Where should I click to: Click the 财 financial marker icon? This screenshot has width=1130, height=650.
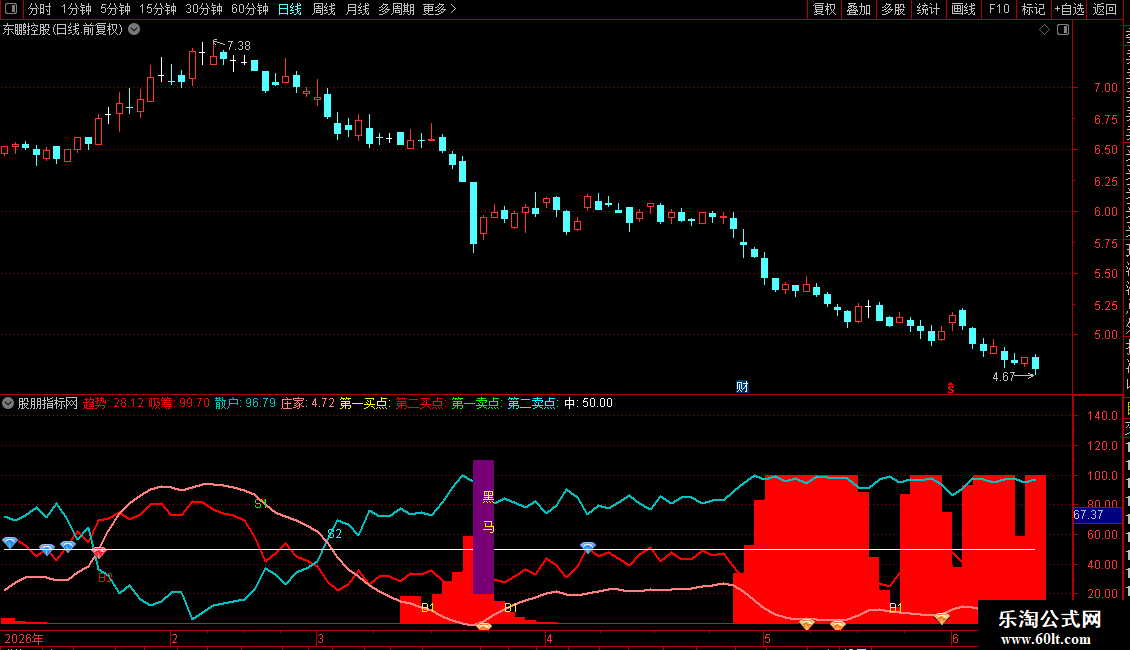point(742,386)
